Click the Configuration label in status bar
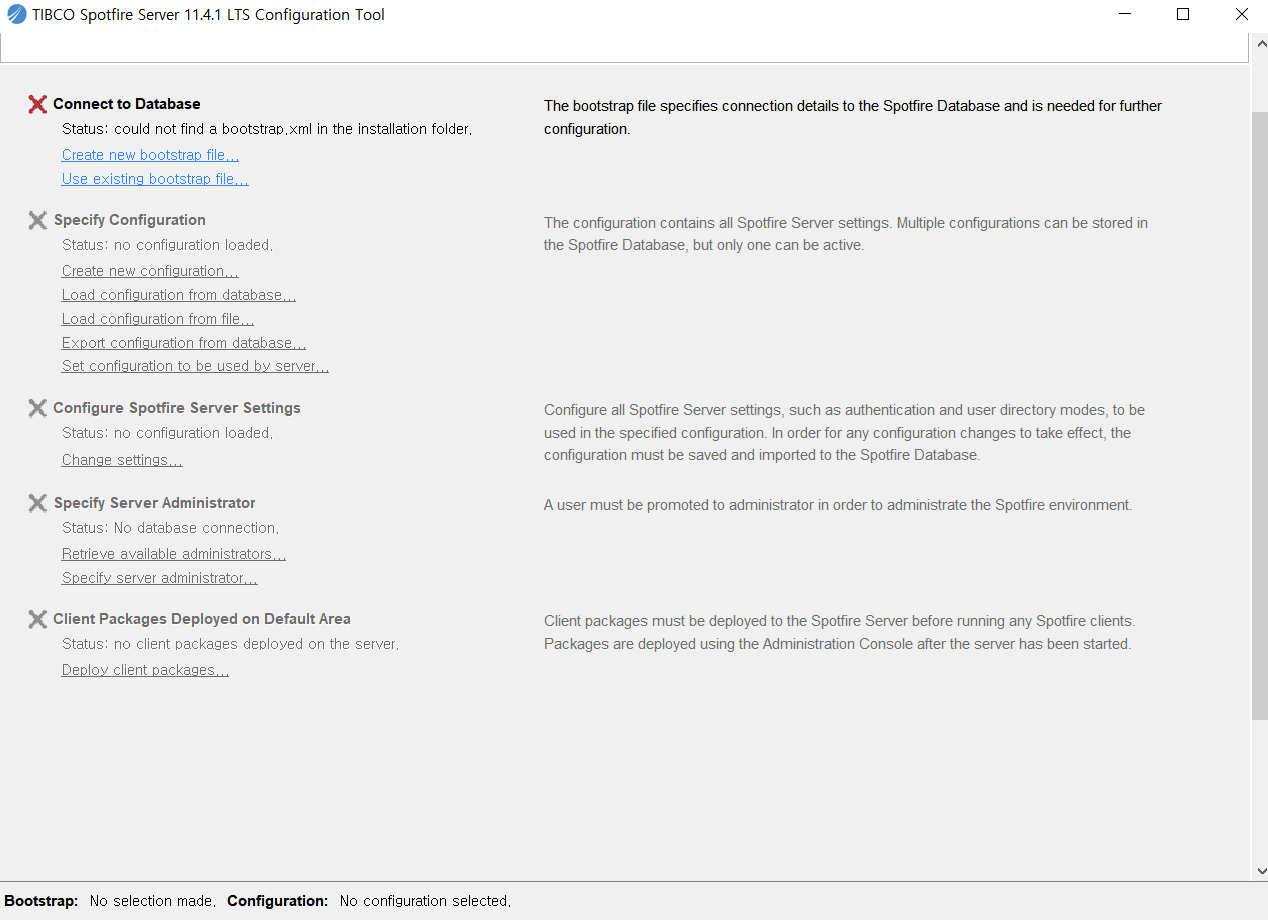 pyautogui.click(x=277, y=901)
